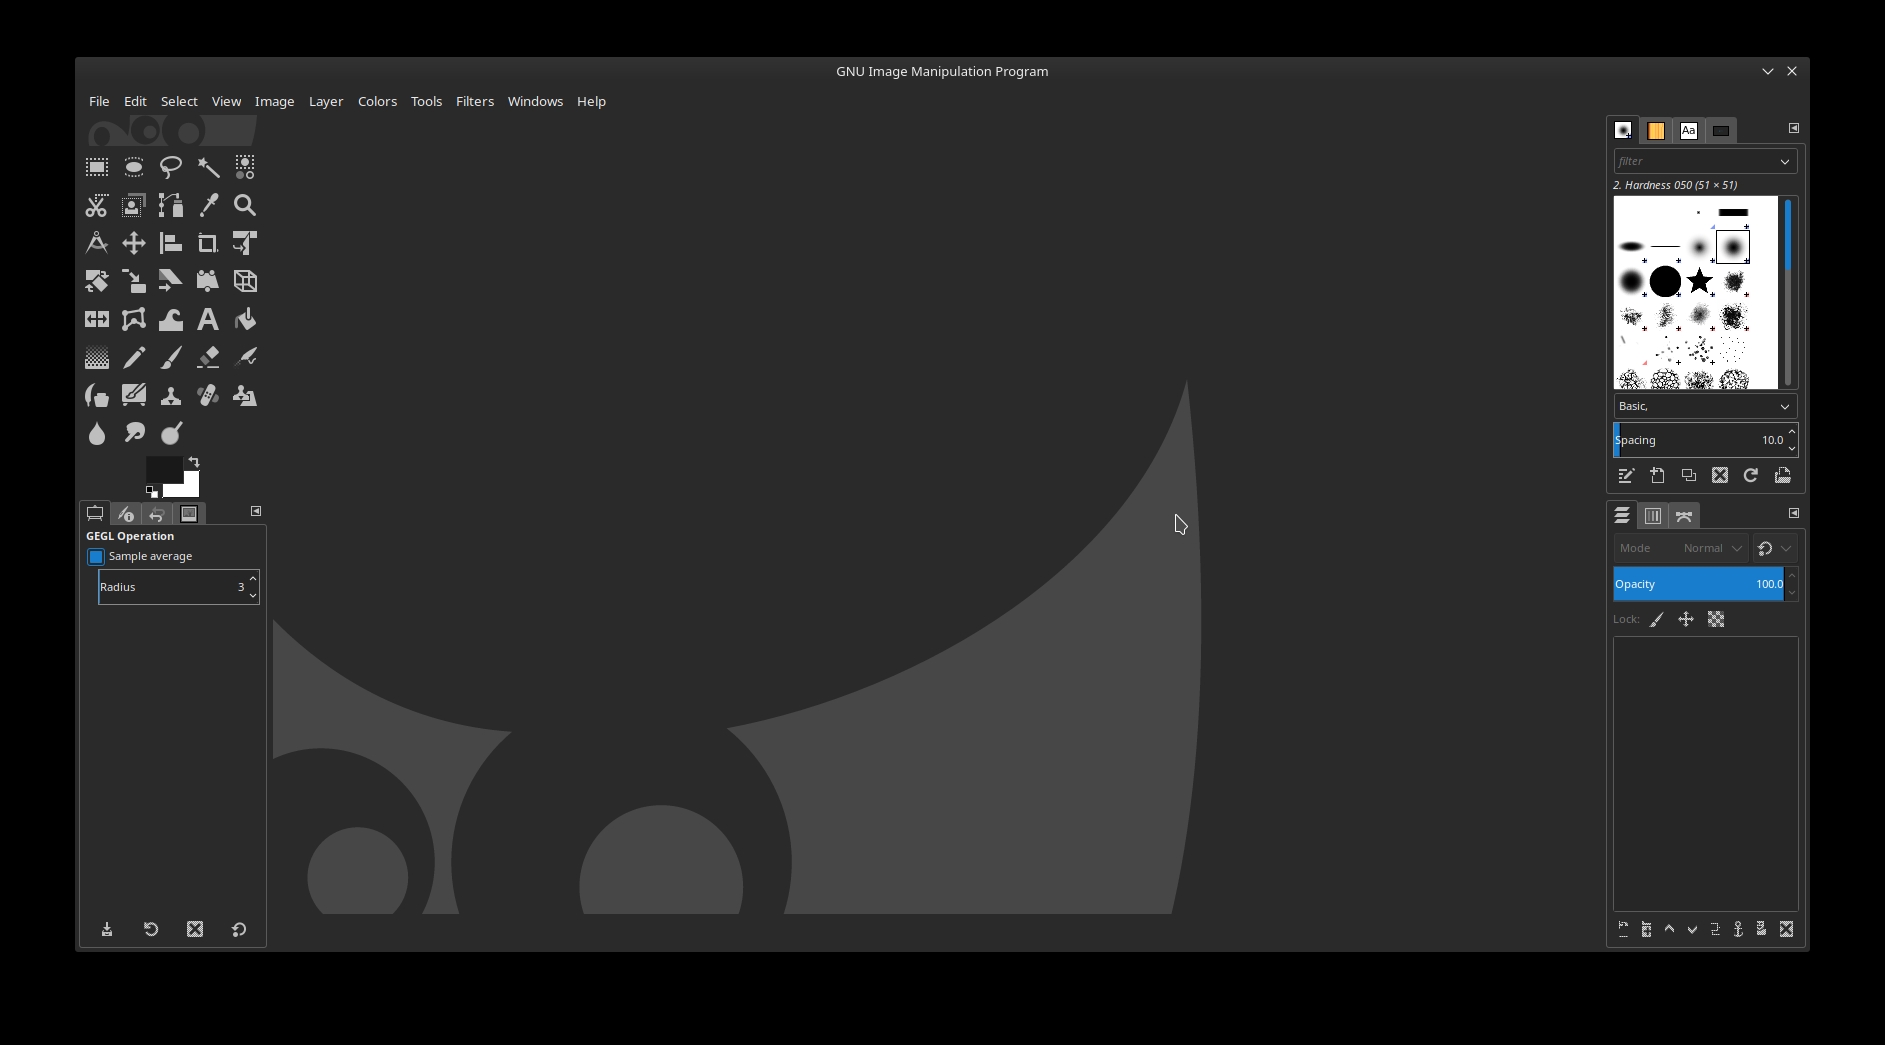Select the Color Picker eyedropper tool

208,205
